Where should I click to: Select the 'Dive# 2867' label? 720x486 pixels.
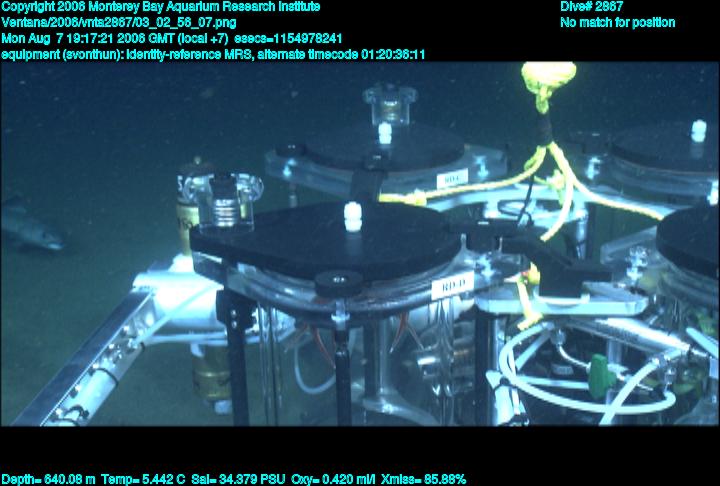pos(591,6)
